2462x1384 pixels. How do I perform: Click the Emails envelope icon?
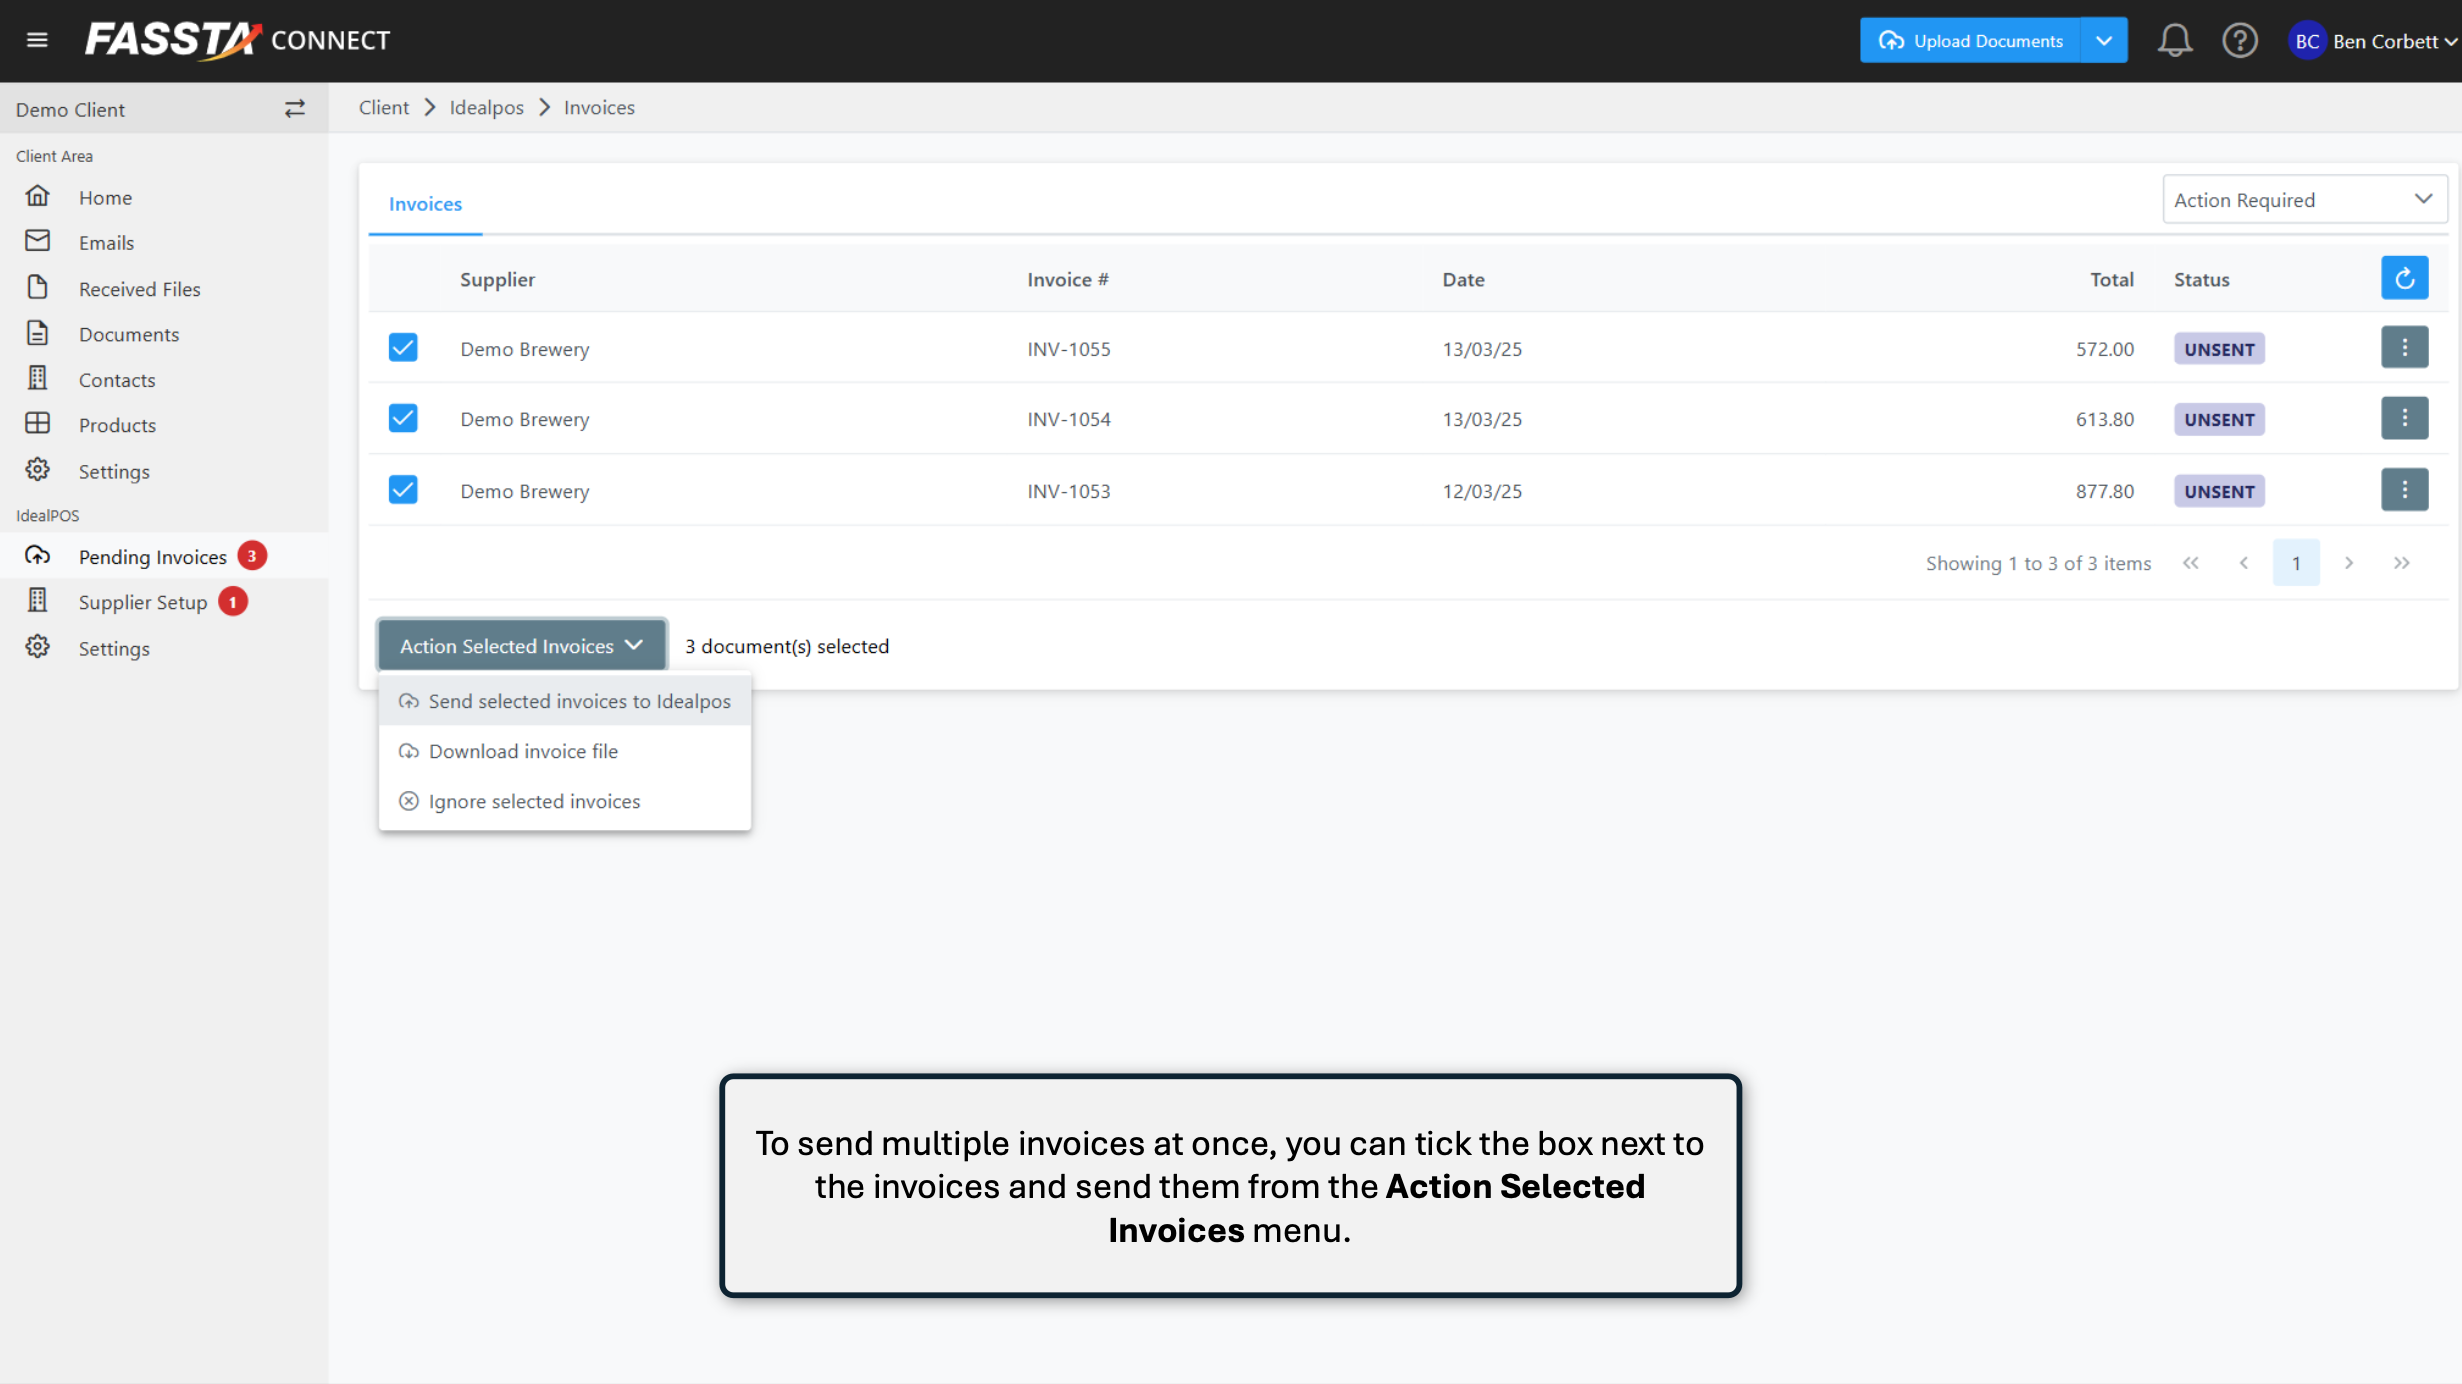pos(37,241)
